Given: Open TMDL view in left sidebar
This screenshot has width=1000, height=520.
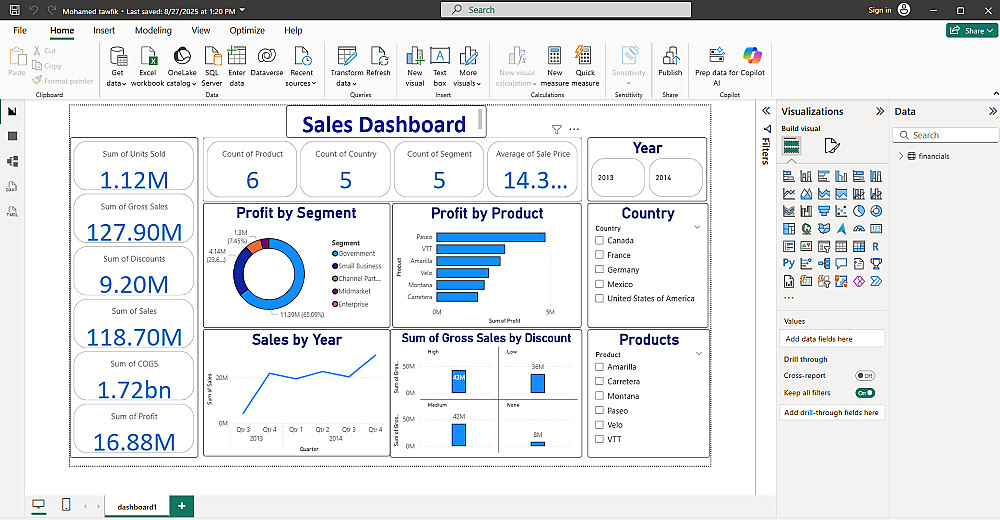Looking at the screenshot, I should [12, 212].
